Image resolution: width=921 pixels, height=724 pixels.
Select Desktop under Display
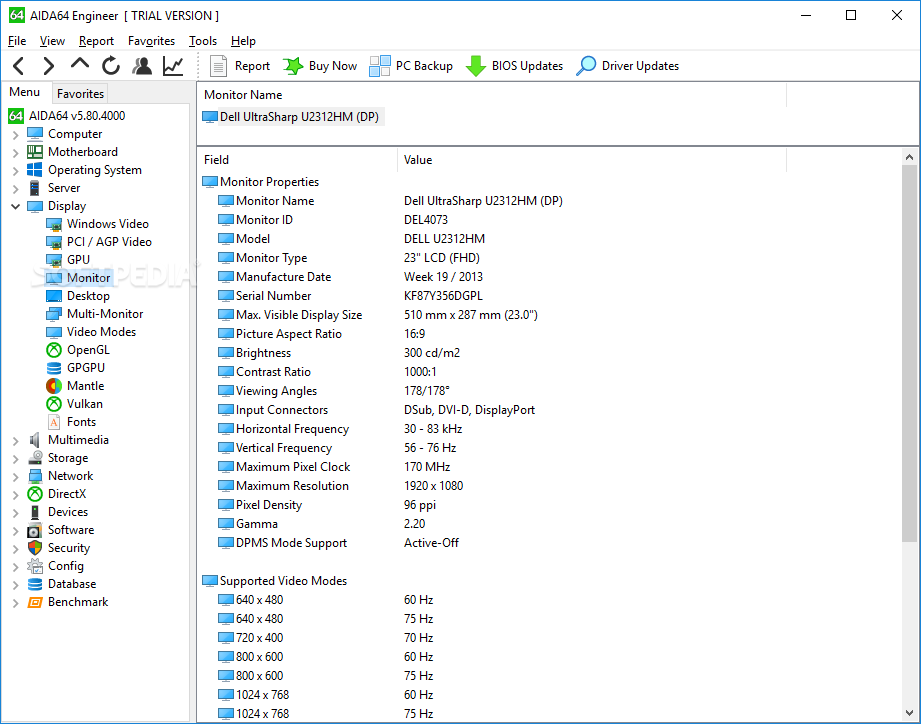[x=78, y=296]
